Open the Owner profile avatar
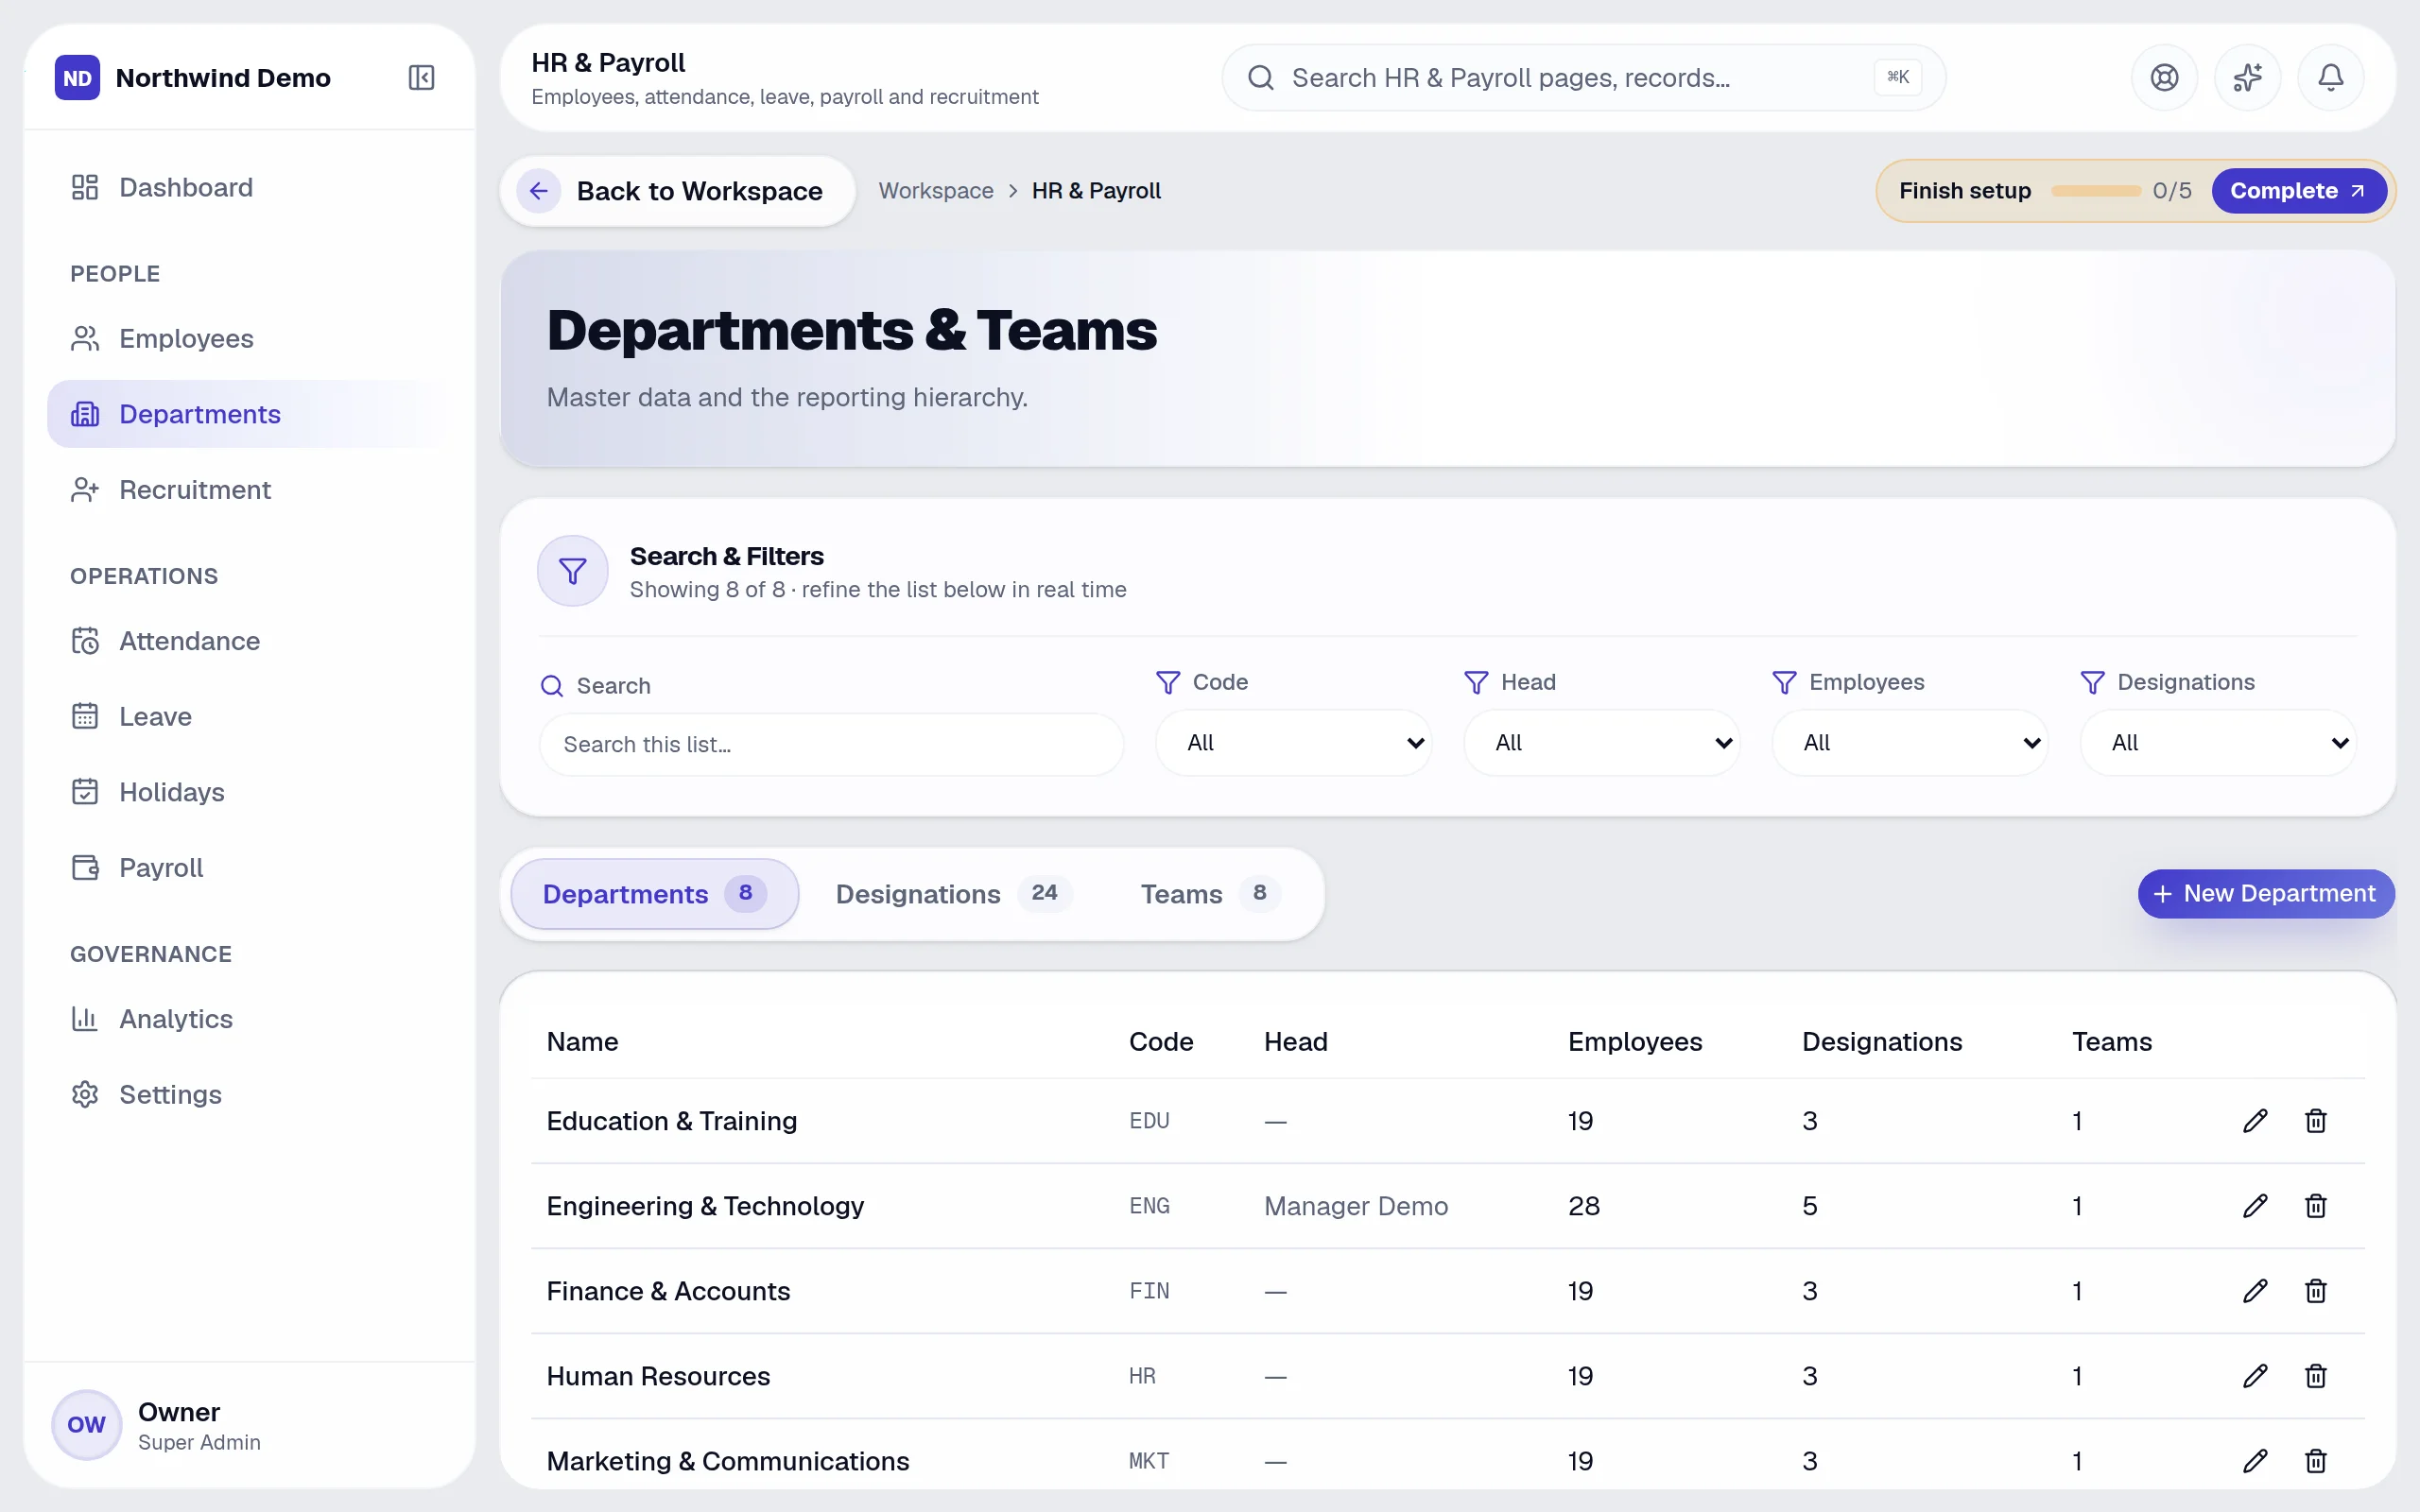The height and width of the screenshot is (1512, 2420). point(86,1424)
